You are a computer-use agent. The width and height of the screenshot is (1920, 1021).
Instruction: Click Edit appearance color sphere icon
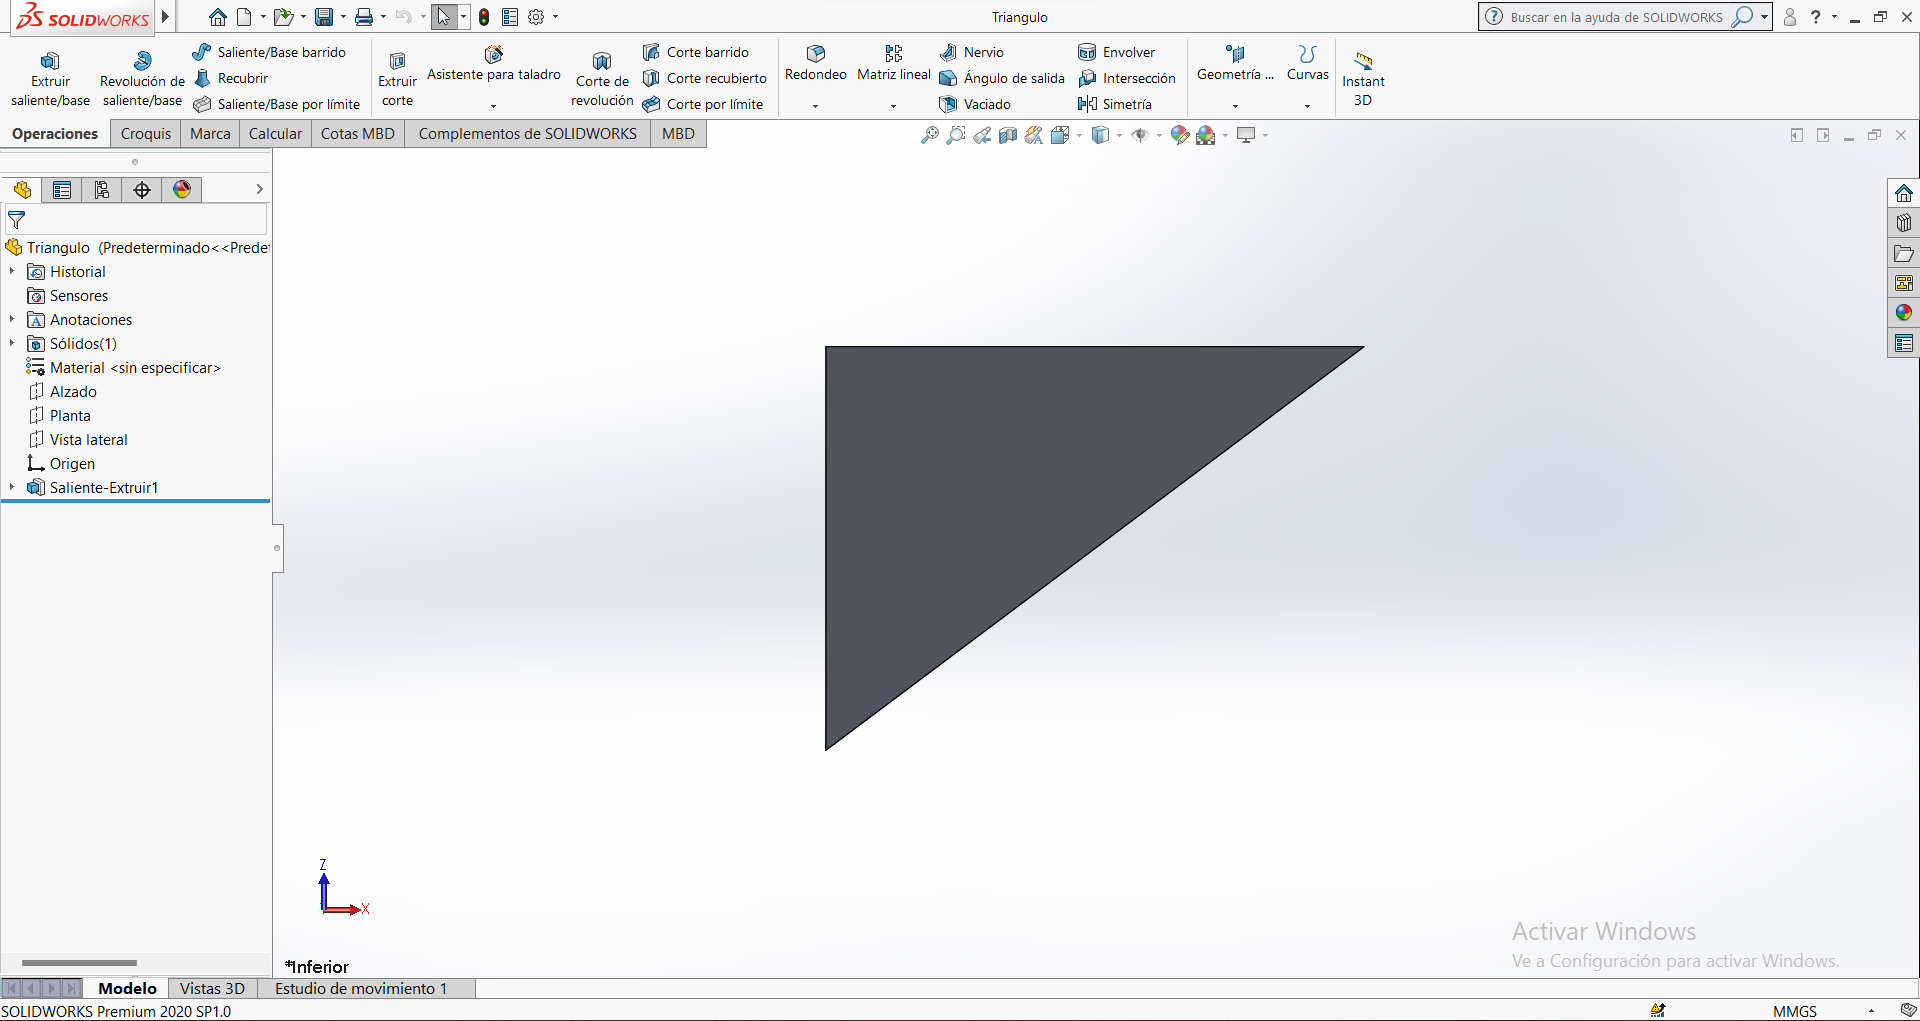1180,135
